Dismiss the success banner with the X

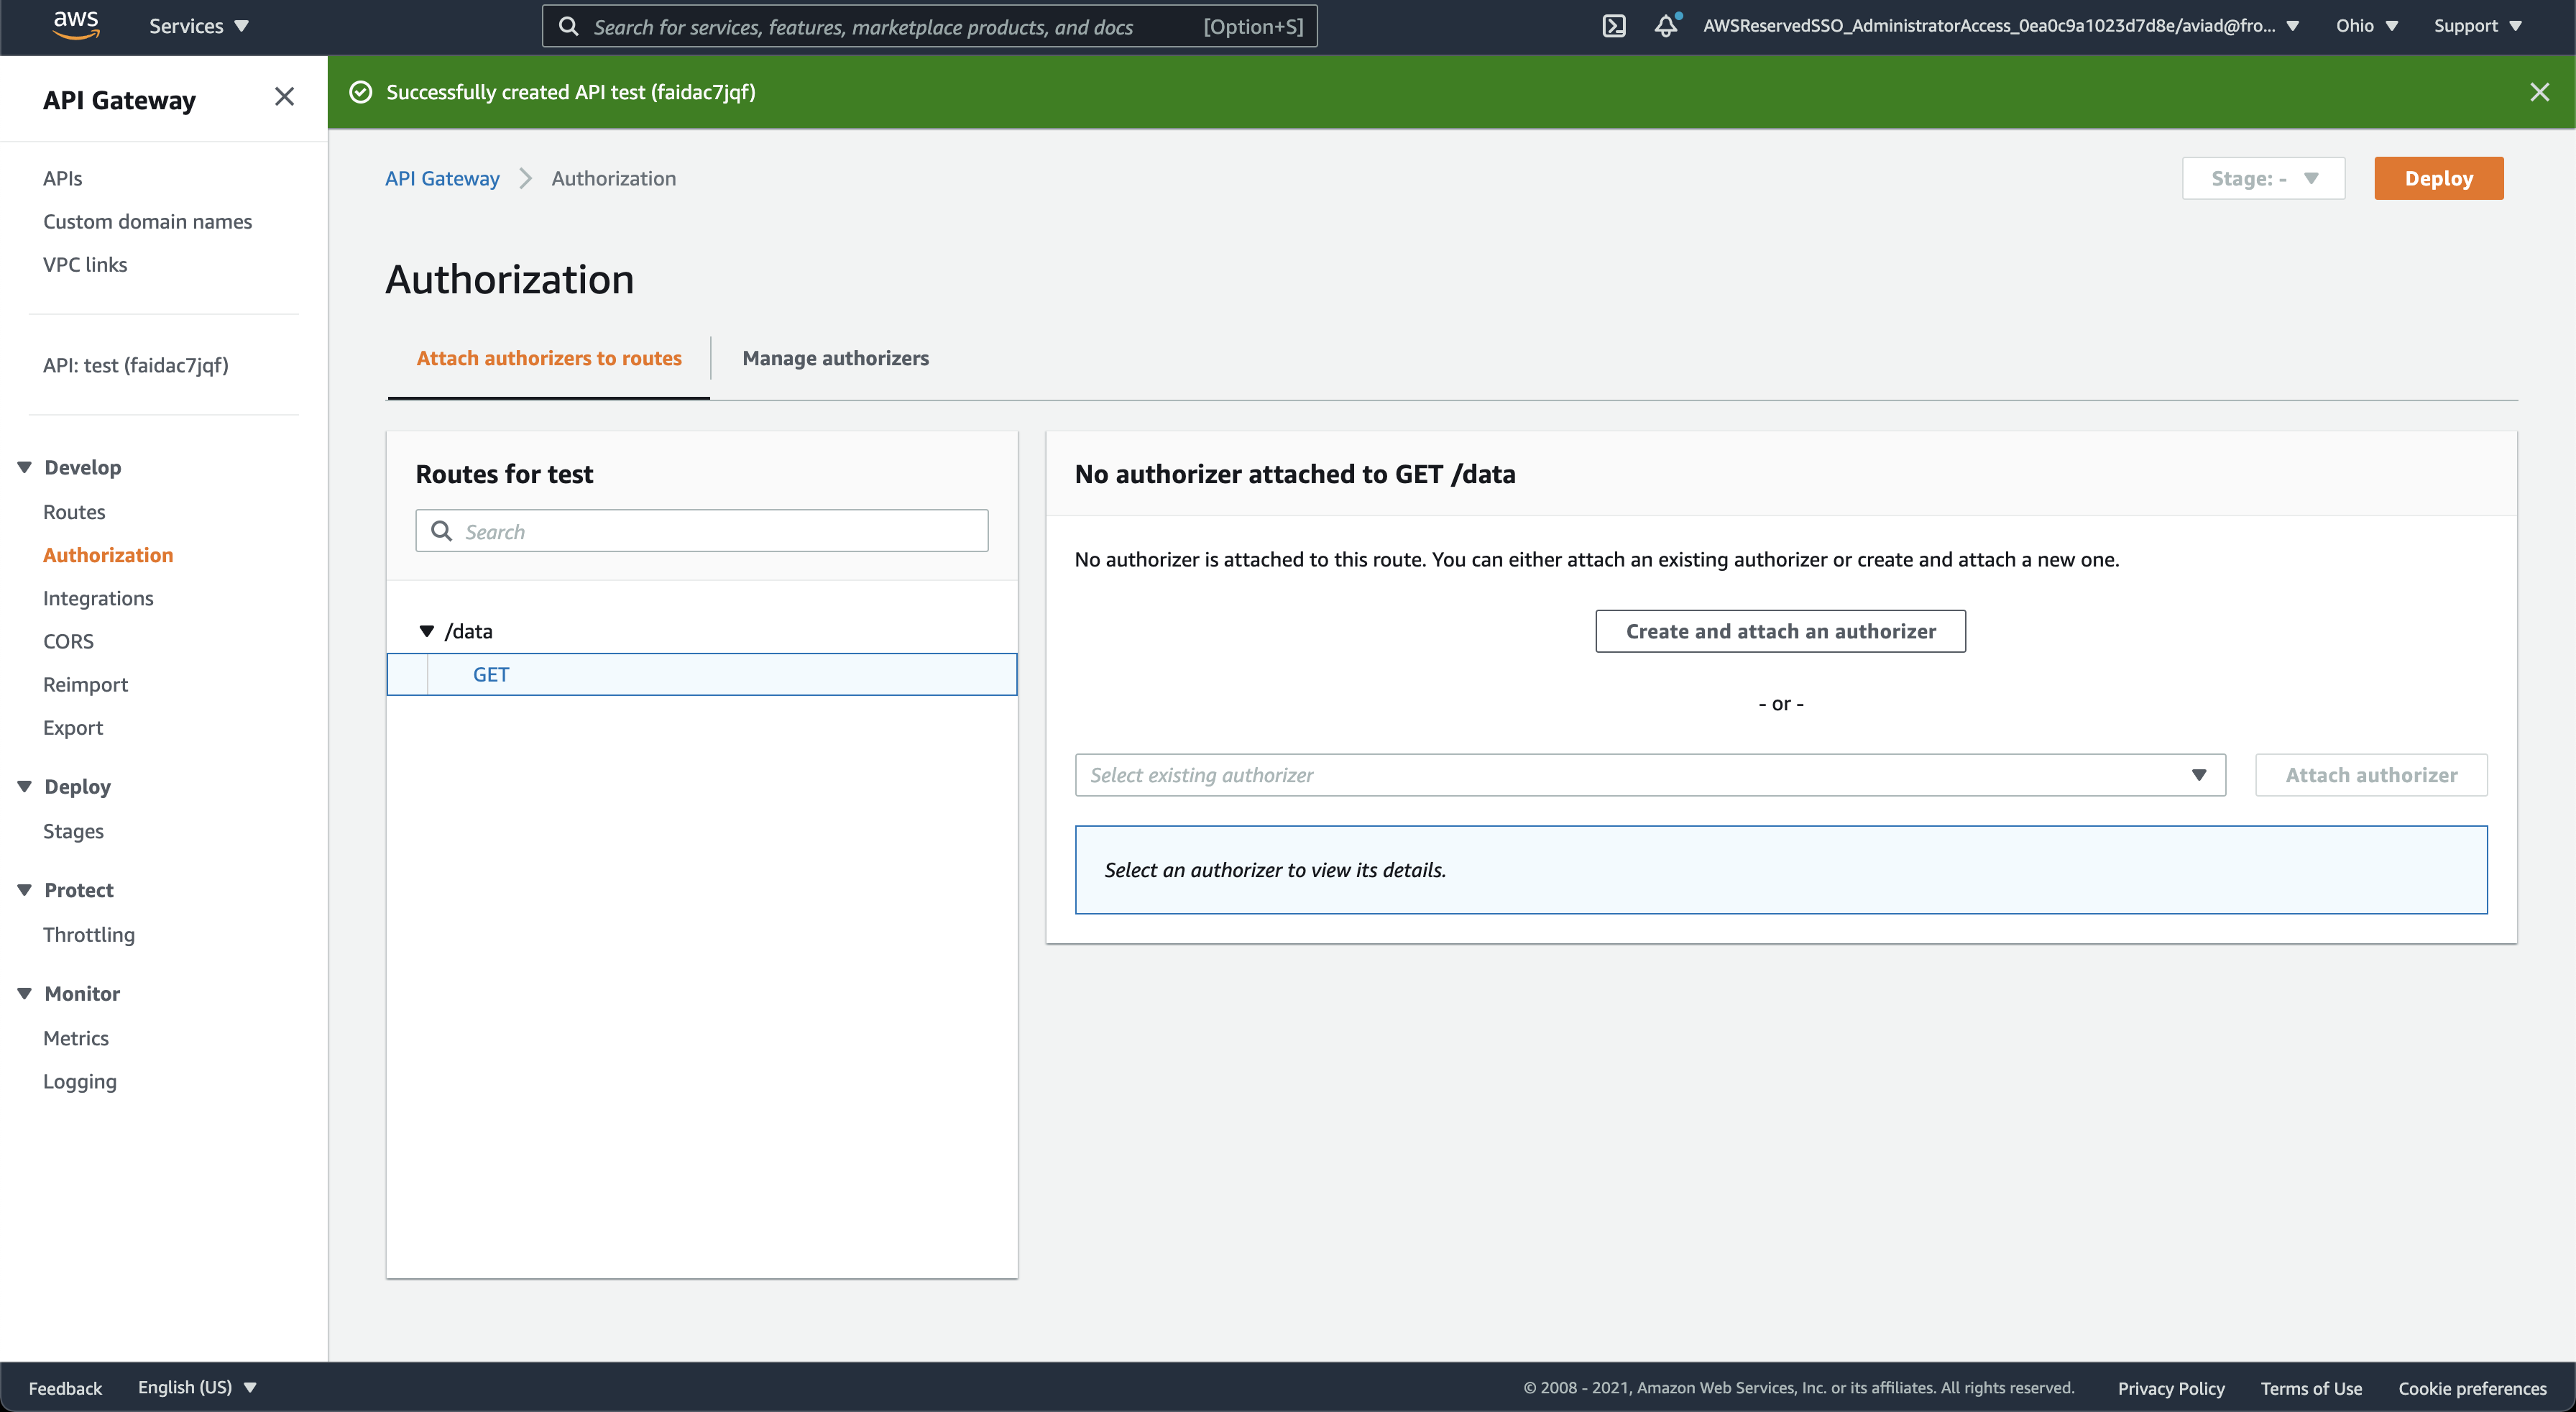click(x=2540, y=92)
